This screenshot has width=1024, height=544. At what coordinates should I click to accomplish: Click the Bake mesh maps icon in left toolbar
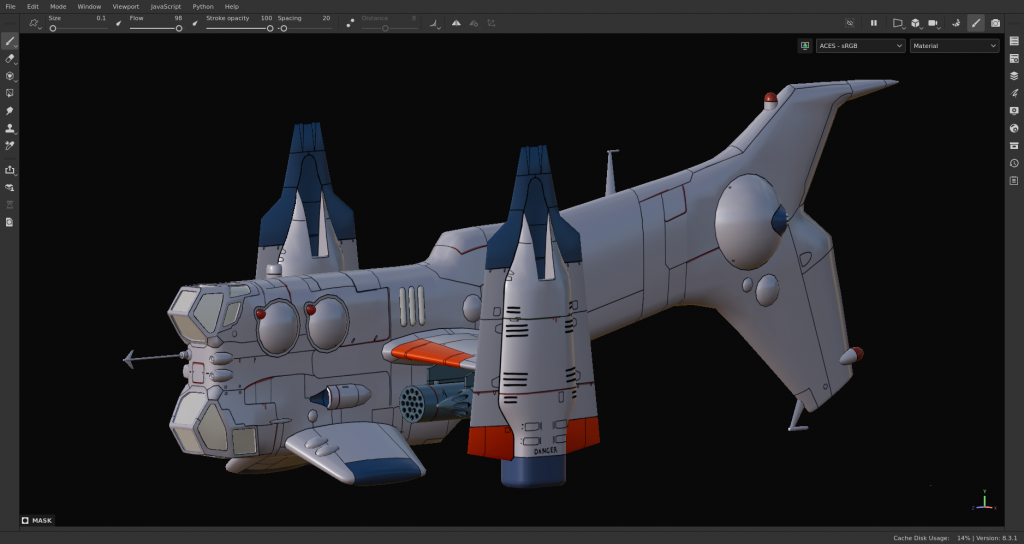pos(10,187)
